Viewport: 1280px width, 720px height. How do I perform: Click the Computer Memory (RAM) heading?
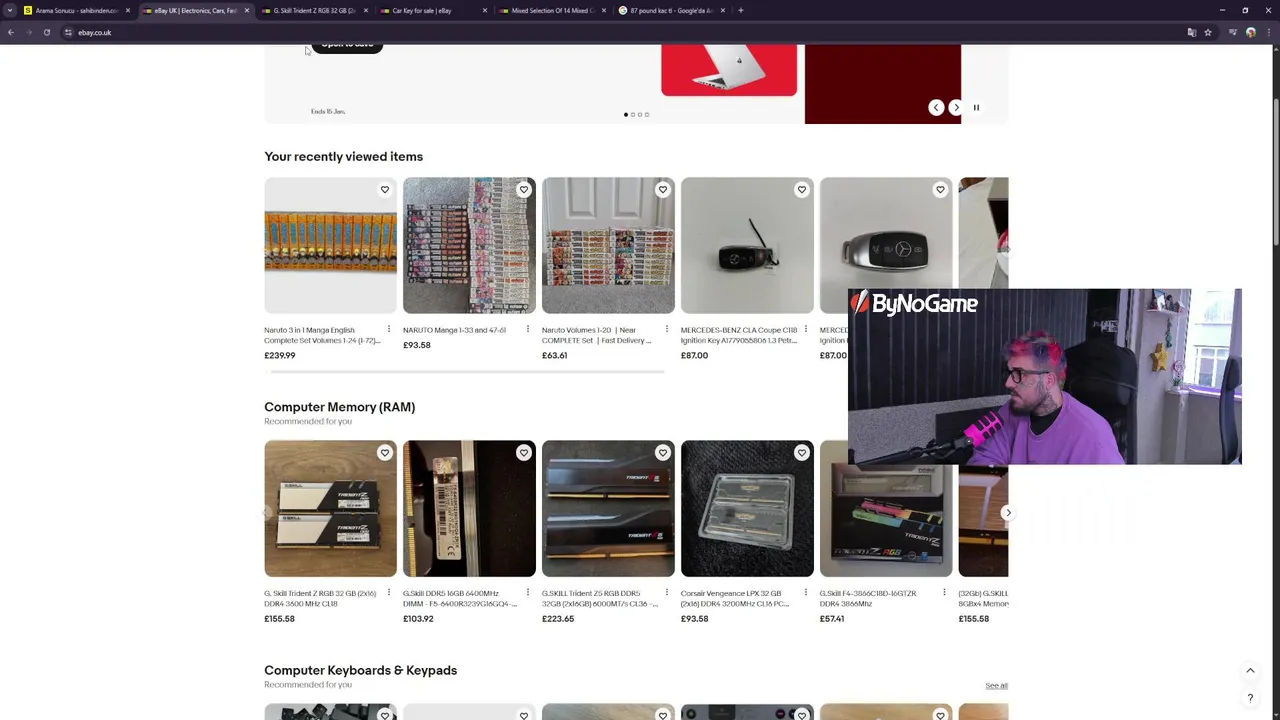(339, 407)
